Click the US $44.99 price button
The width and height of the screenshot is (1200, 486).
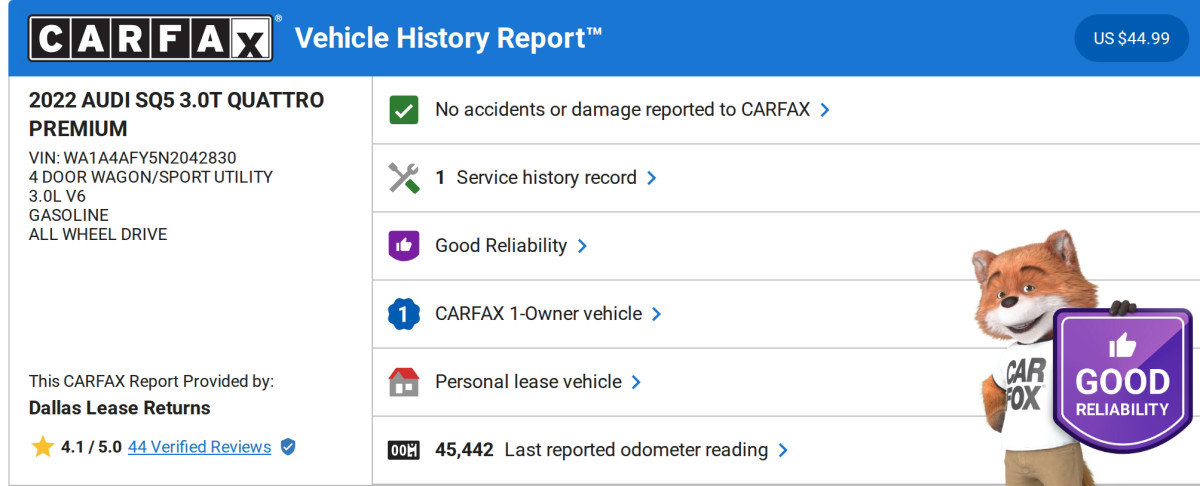[1131, 38]
